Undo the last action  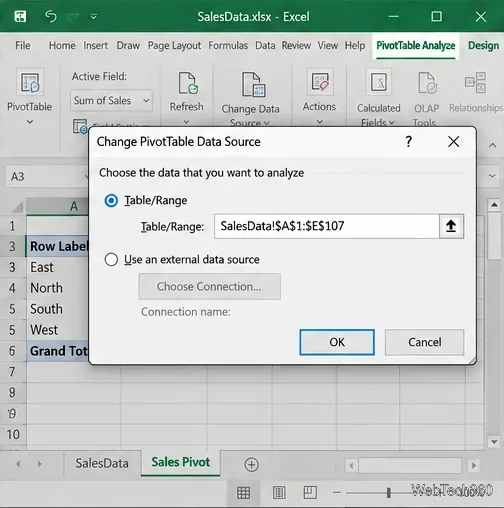pyautogui.click(x=51, y=16)
